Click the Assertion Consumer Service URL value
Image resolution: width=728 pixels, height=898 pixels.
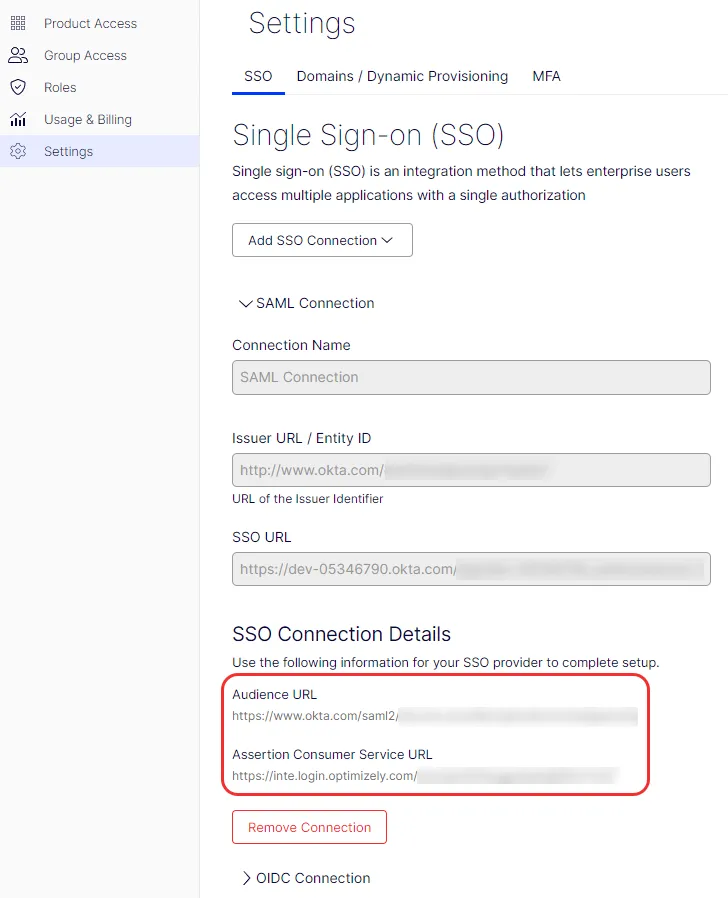pos(425,776)
